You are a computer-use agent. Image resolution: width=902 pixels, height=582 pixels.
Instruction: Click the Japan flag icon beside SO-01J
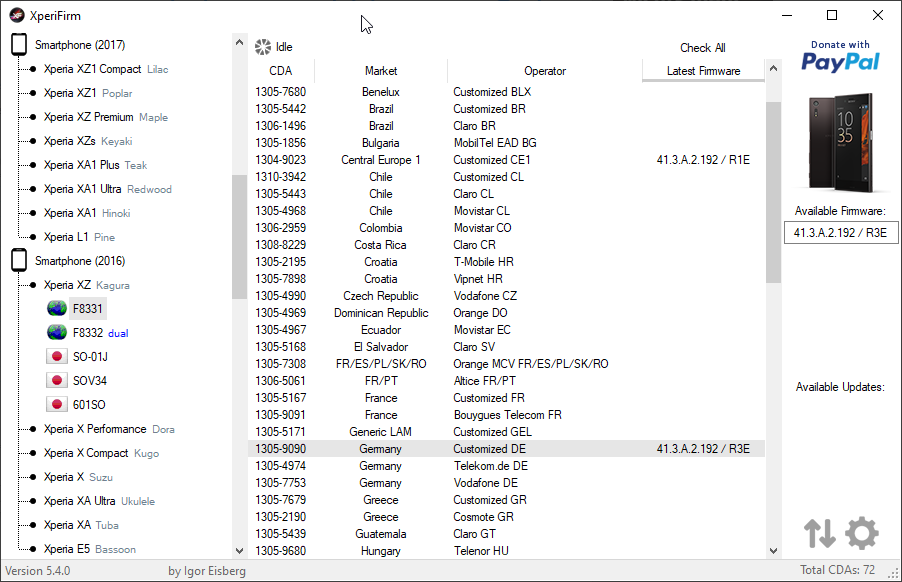[x=56, y=357]
